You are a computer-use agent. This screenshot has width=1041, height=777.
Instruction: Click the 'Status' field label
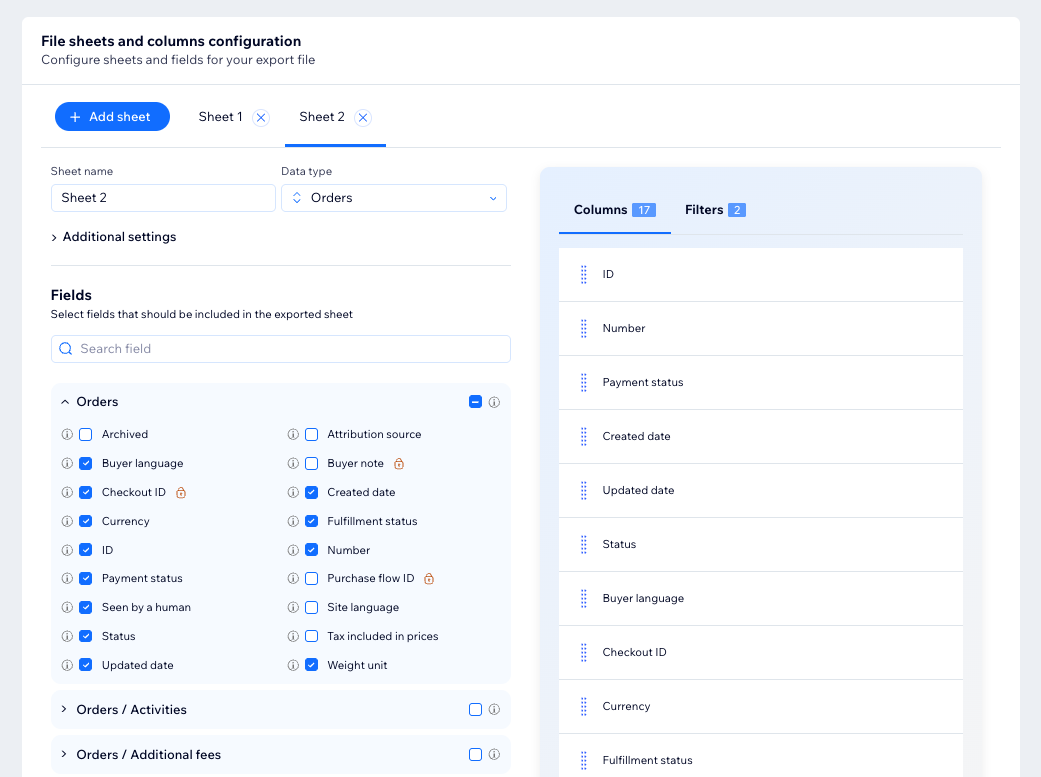point(118,636)
